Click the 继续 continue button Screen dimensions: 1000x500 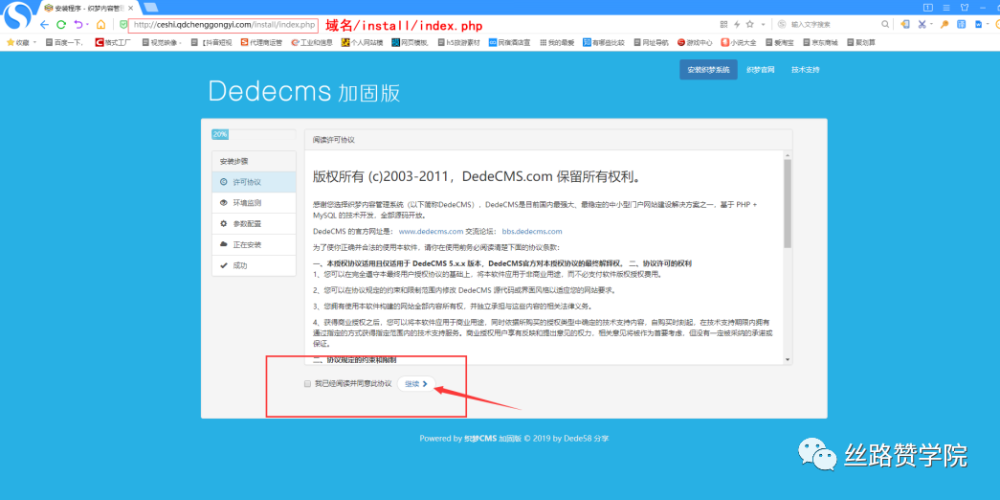pos(416,384)
